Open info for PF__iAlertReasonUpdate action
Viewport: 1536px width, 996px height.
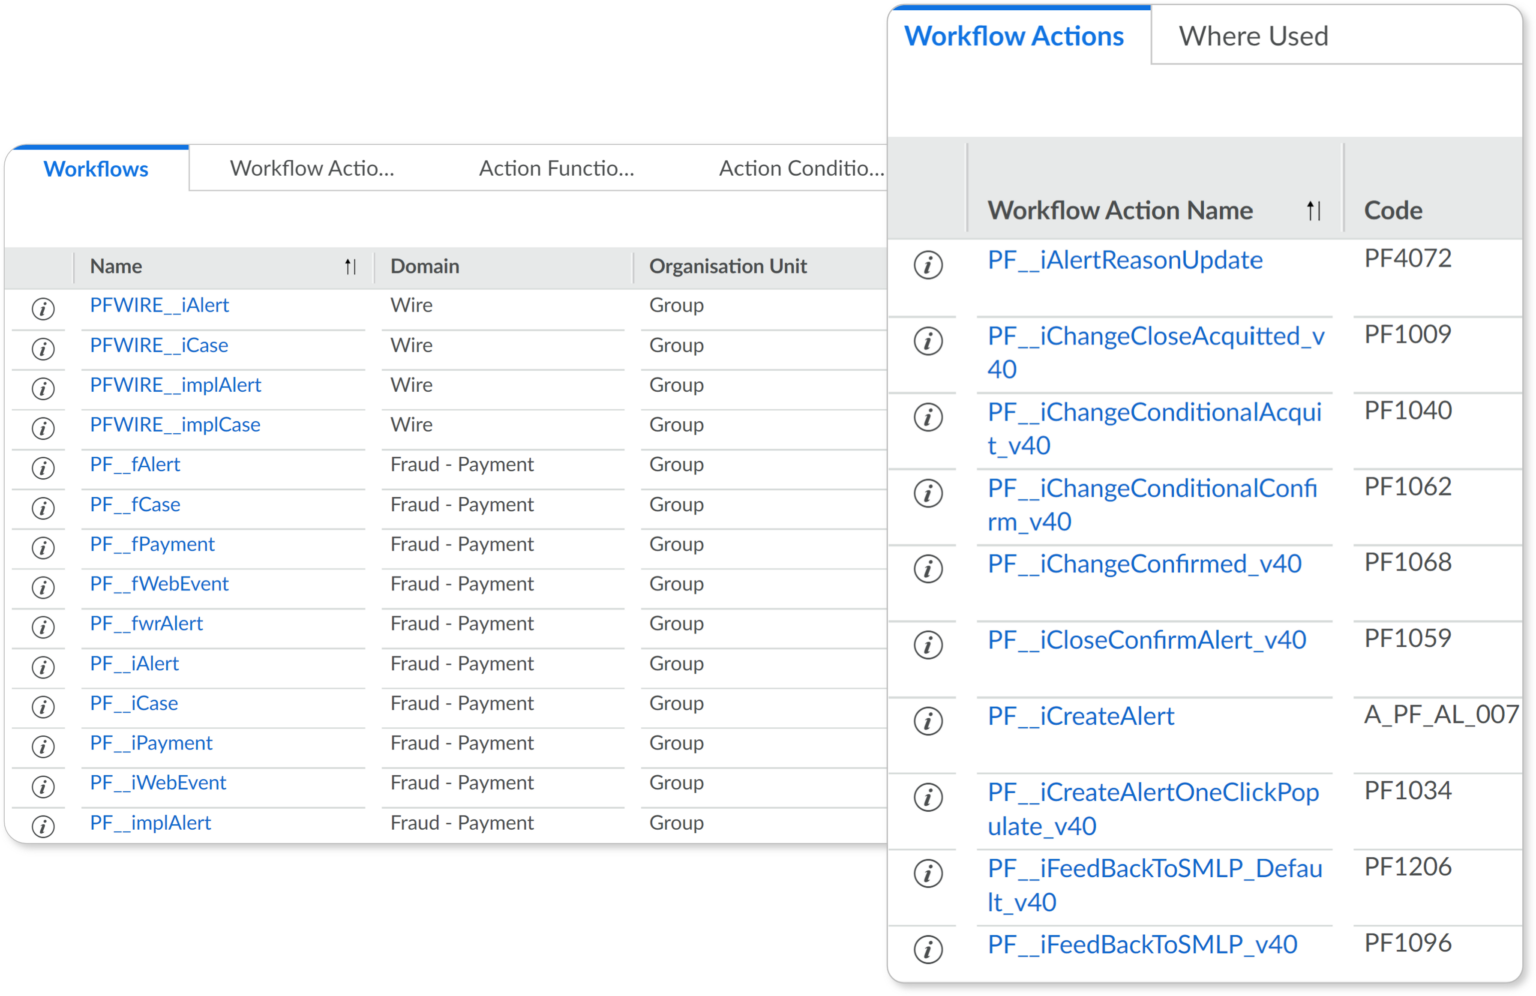pyautogui.click(x=927, y=266)
